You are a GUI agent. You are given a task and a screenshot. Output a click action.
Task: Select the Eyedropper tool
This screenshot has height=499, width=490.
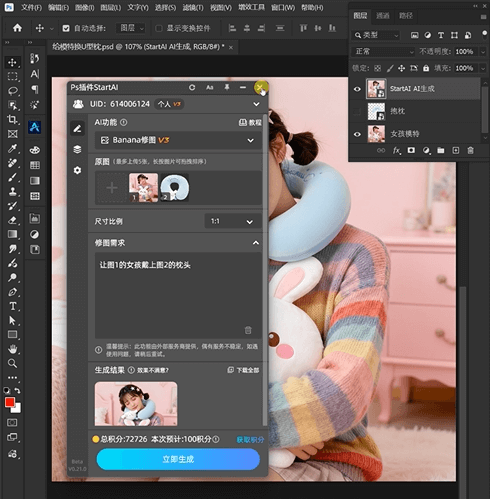[x=12, y=148]
